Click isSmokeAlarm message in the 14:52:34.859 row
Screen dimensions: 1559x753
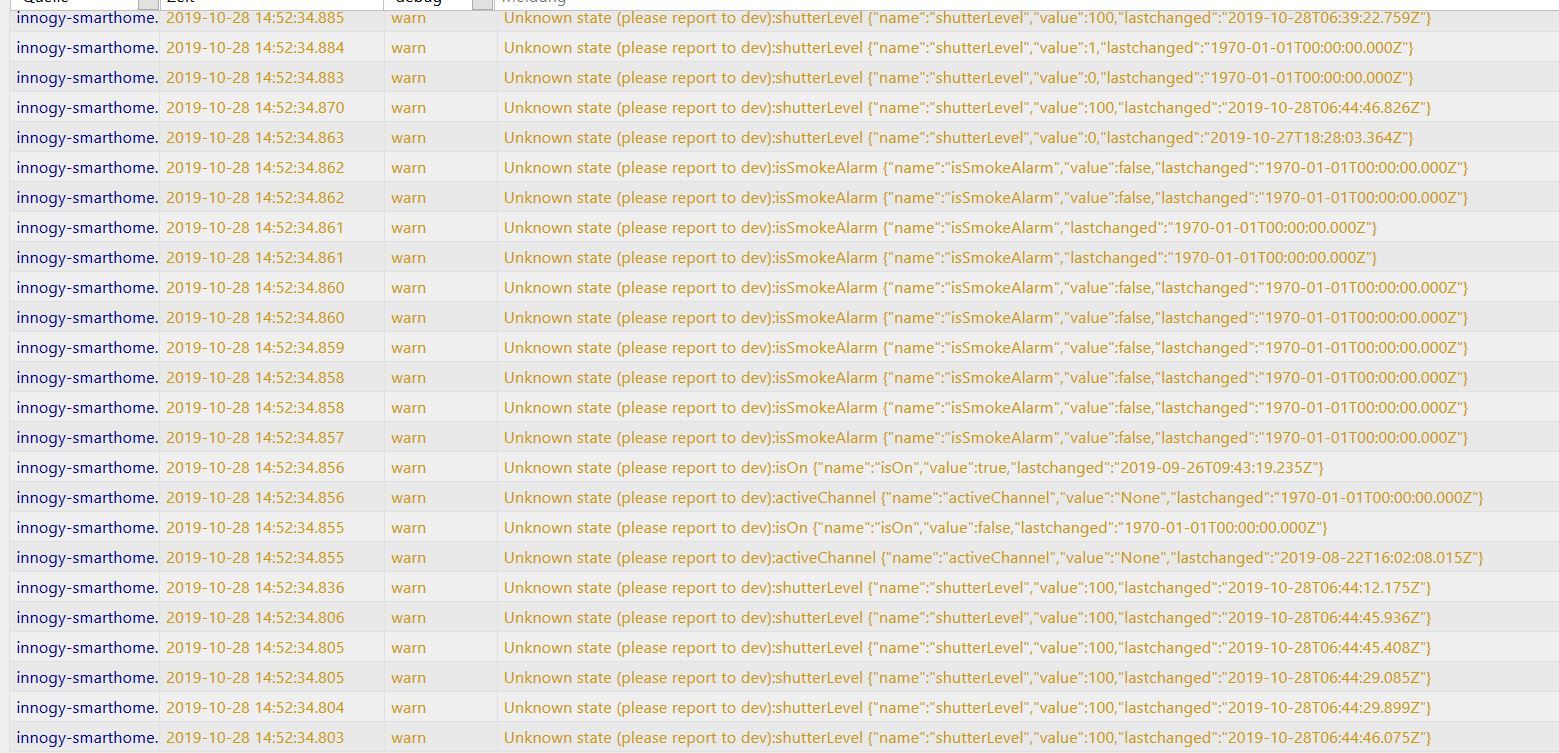click(986, 348)
